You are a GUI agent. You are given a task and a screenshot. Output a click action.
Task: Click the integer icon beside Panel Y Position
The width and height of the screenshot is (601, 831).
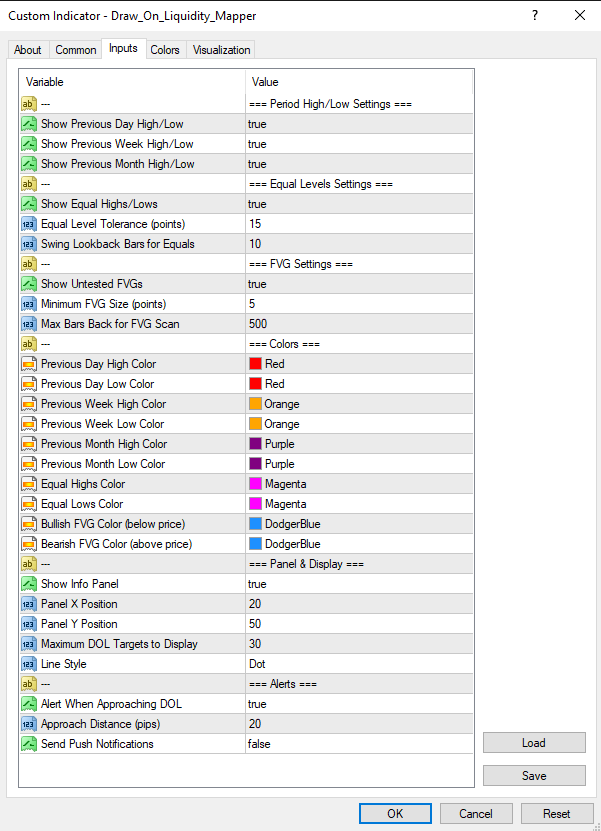(29, 624)
